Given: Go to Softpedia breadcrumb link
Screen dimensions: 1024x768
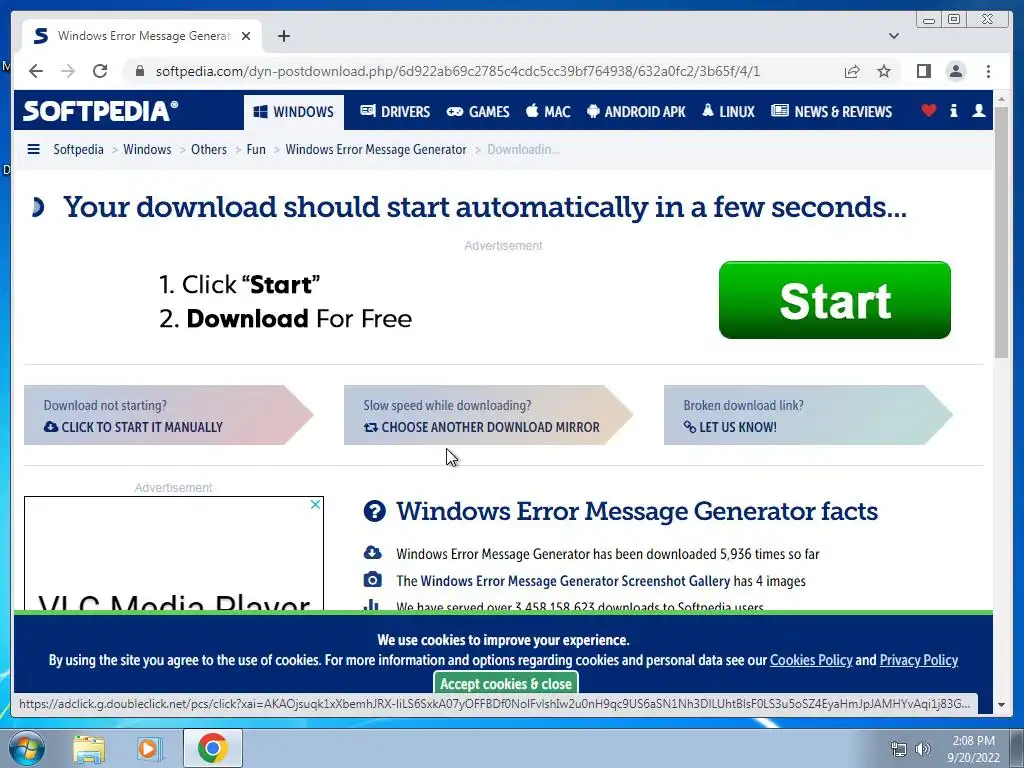Looking at the screenshot, I should (78, 150).
